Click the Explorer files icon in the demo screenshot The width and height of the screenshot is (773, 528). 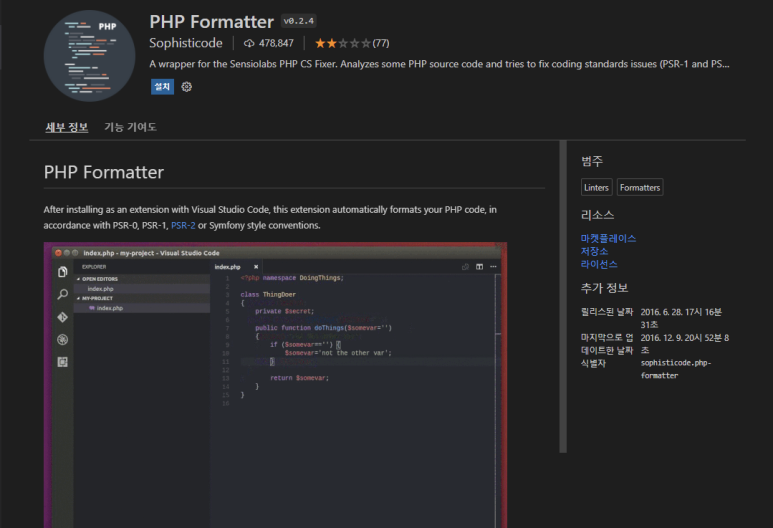(x=63, y=272)
